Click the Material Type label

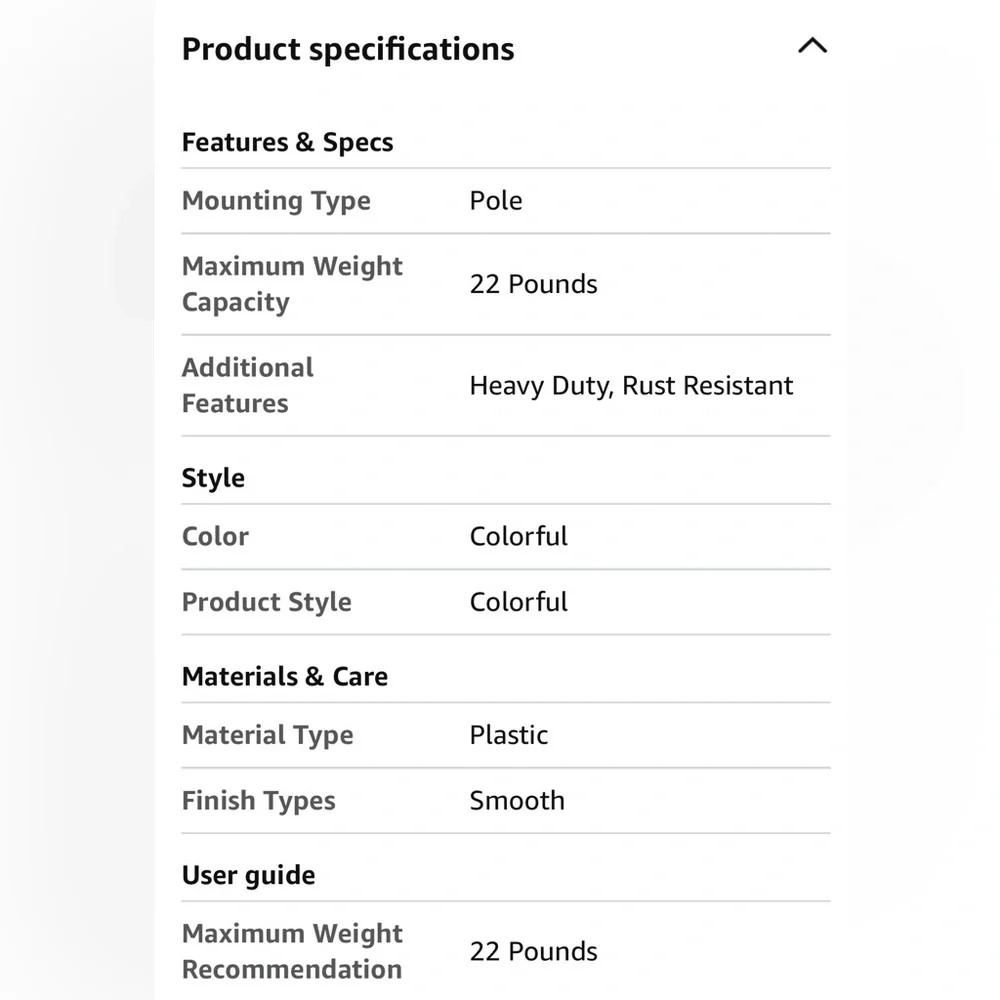(x=267, y=735)
